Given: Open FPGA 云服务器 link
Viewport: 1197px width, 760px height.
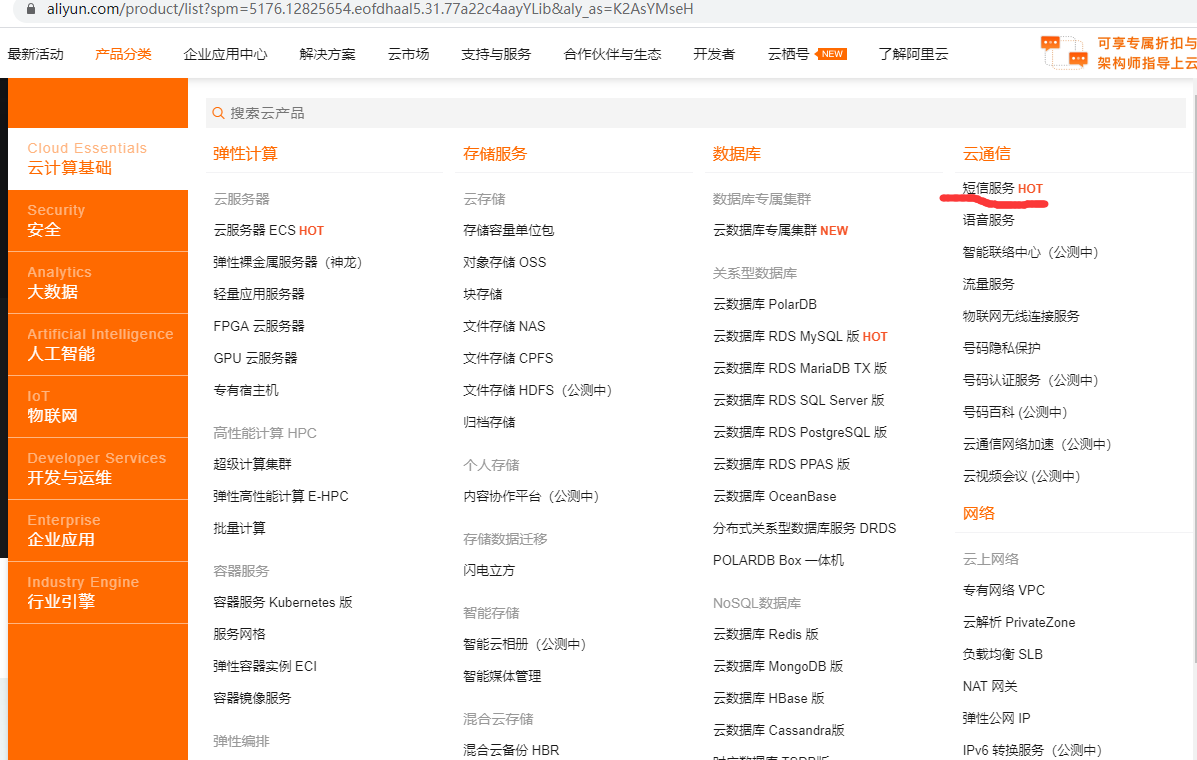Looking at the screenshot, I should click(259, 327).
